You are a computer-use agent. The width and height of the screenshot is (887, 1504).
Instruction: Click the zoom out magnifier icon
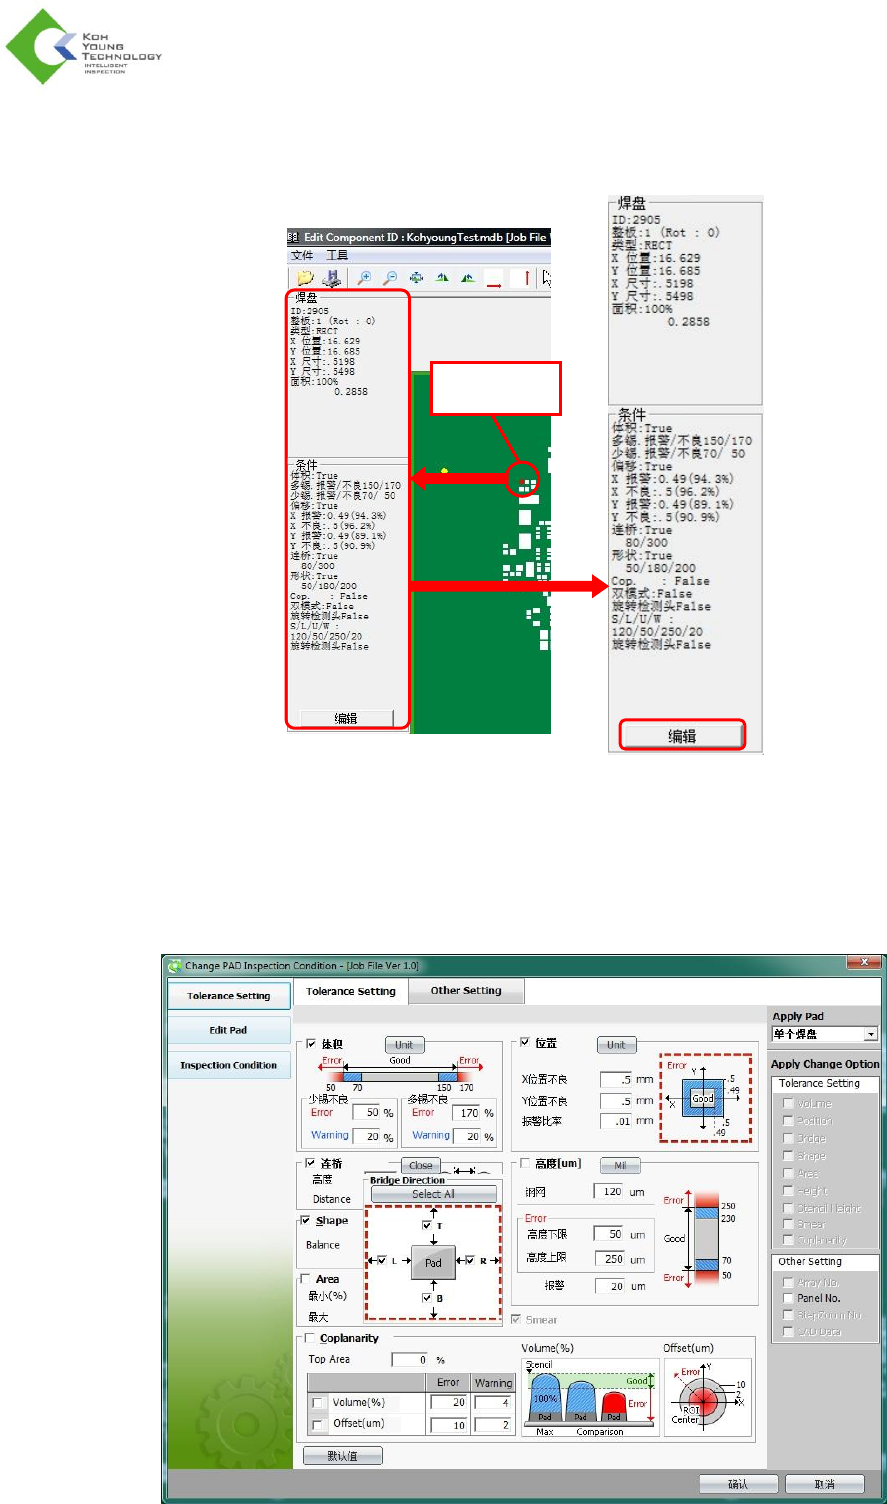390,279
